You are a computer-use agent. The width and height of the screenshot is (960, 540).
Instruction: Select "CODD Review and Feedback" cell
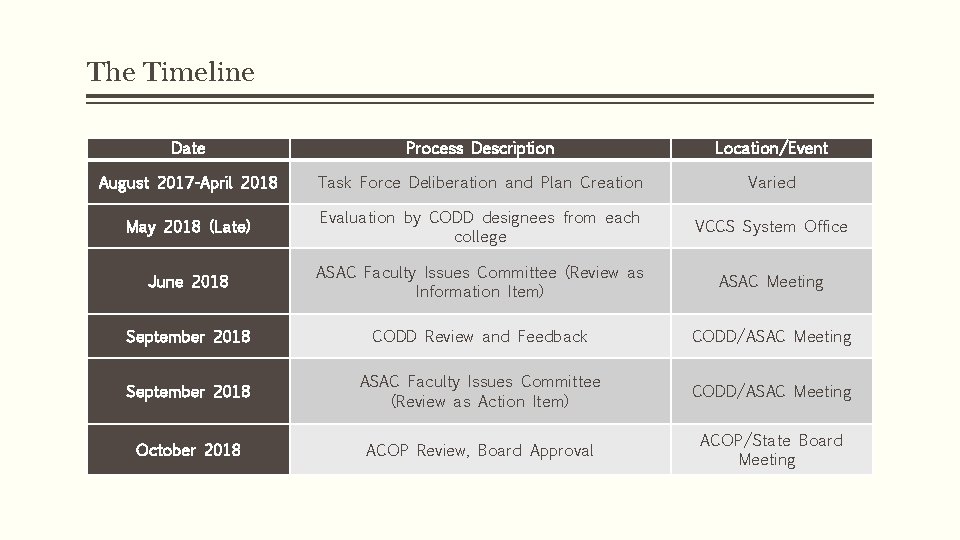click(x=480, y=337)
